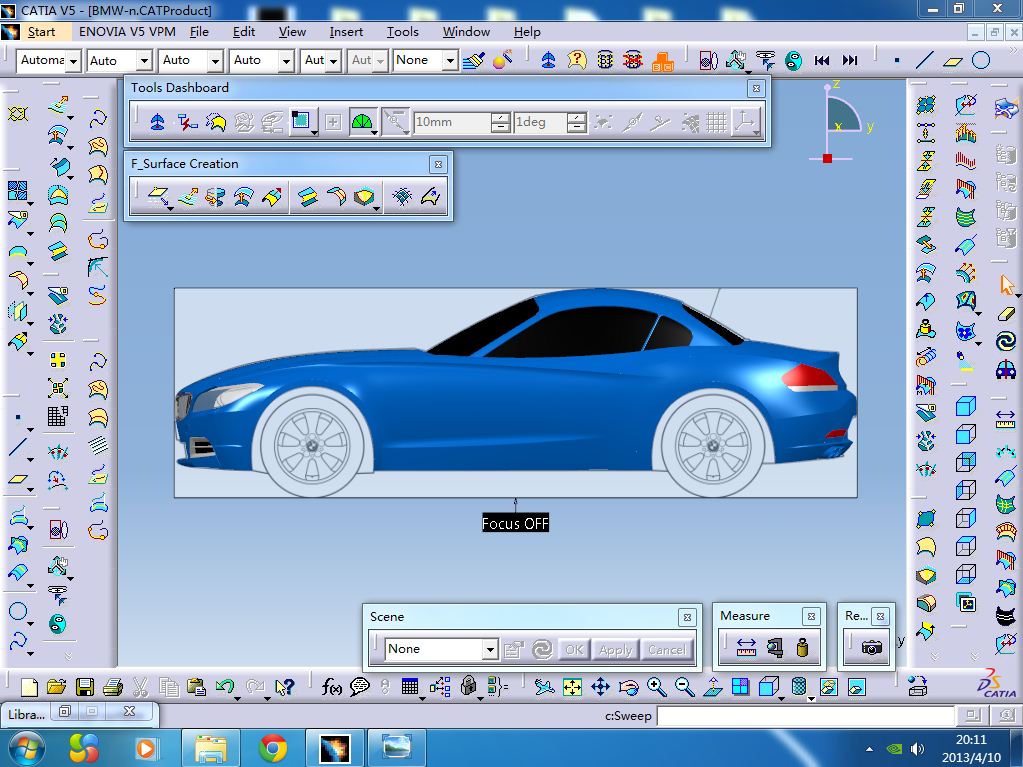The image size is (1023, 767).
Task: Click the Apply button in the Scene toolbar
Action: coord(615,650)
